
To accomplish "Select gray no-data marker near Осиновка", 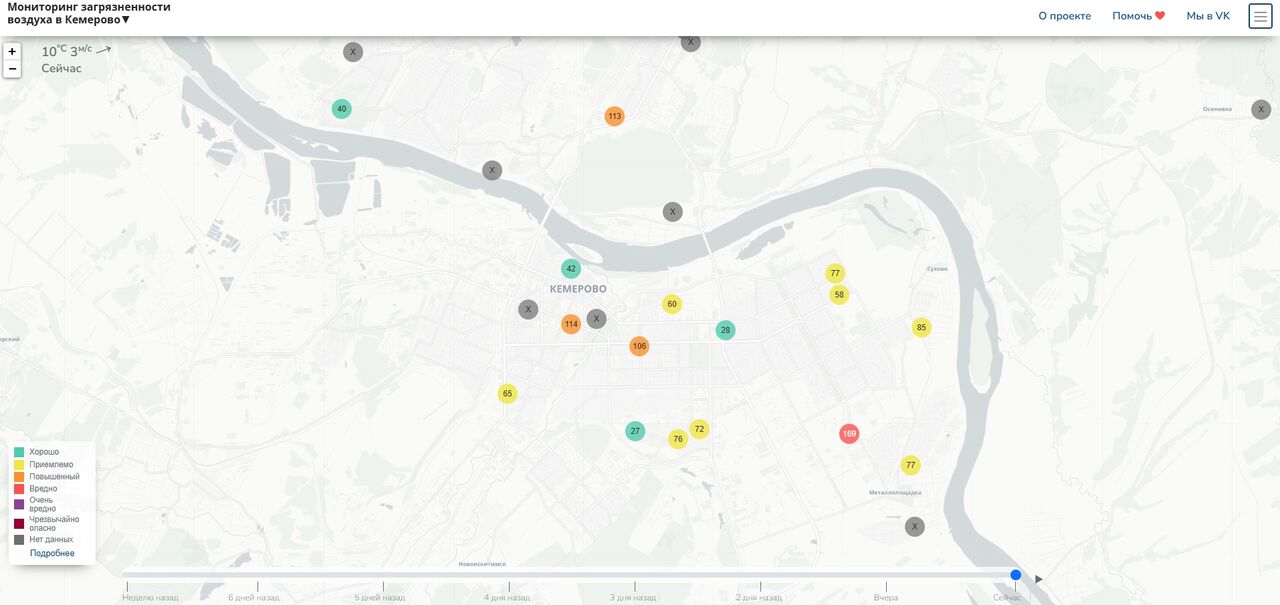I will [1261, 110].
